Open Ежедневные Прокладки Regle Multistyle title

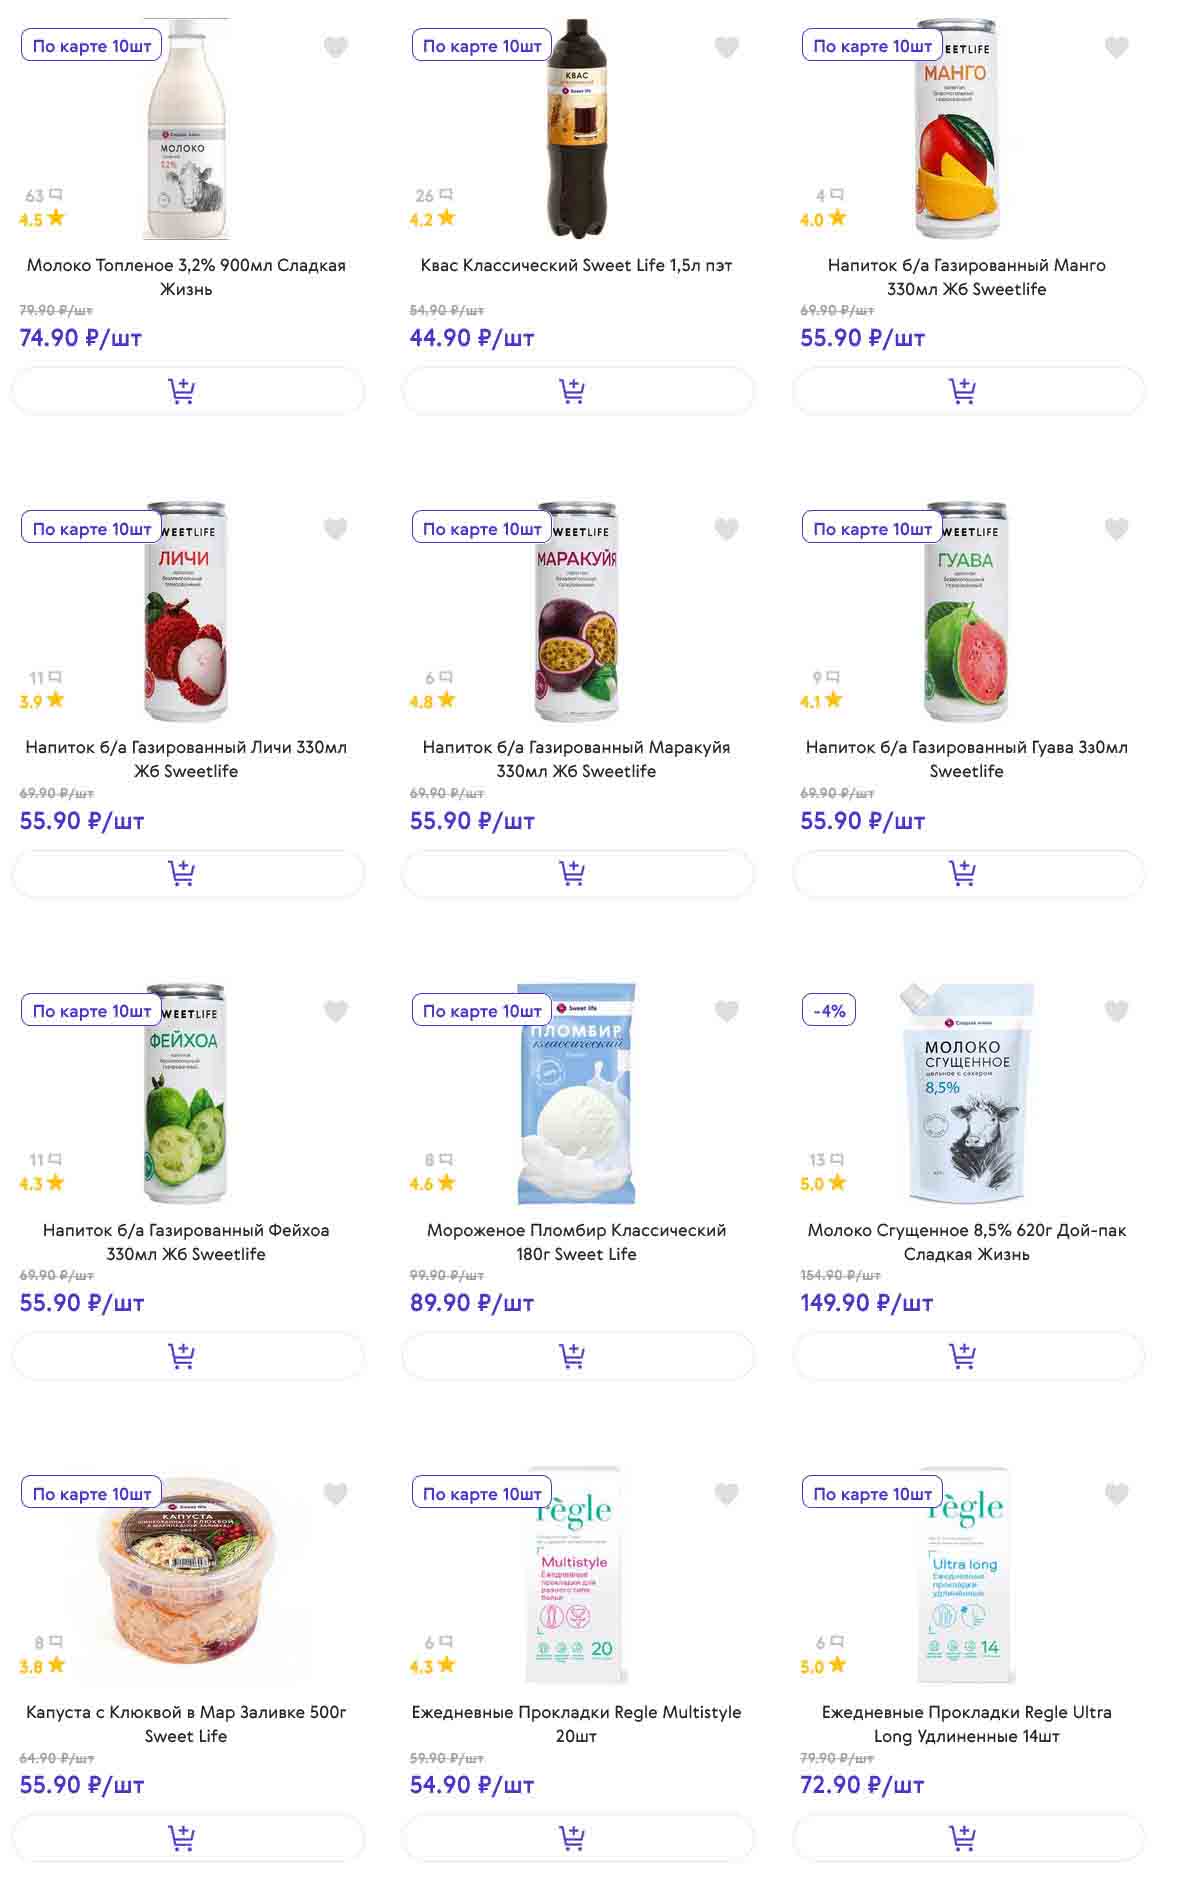[x=576, y=1724]
